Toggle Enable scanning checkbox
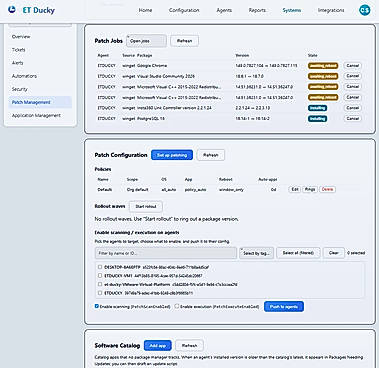Viewport: 379px width, 368px height. (x=97, y=306)
